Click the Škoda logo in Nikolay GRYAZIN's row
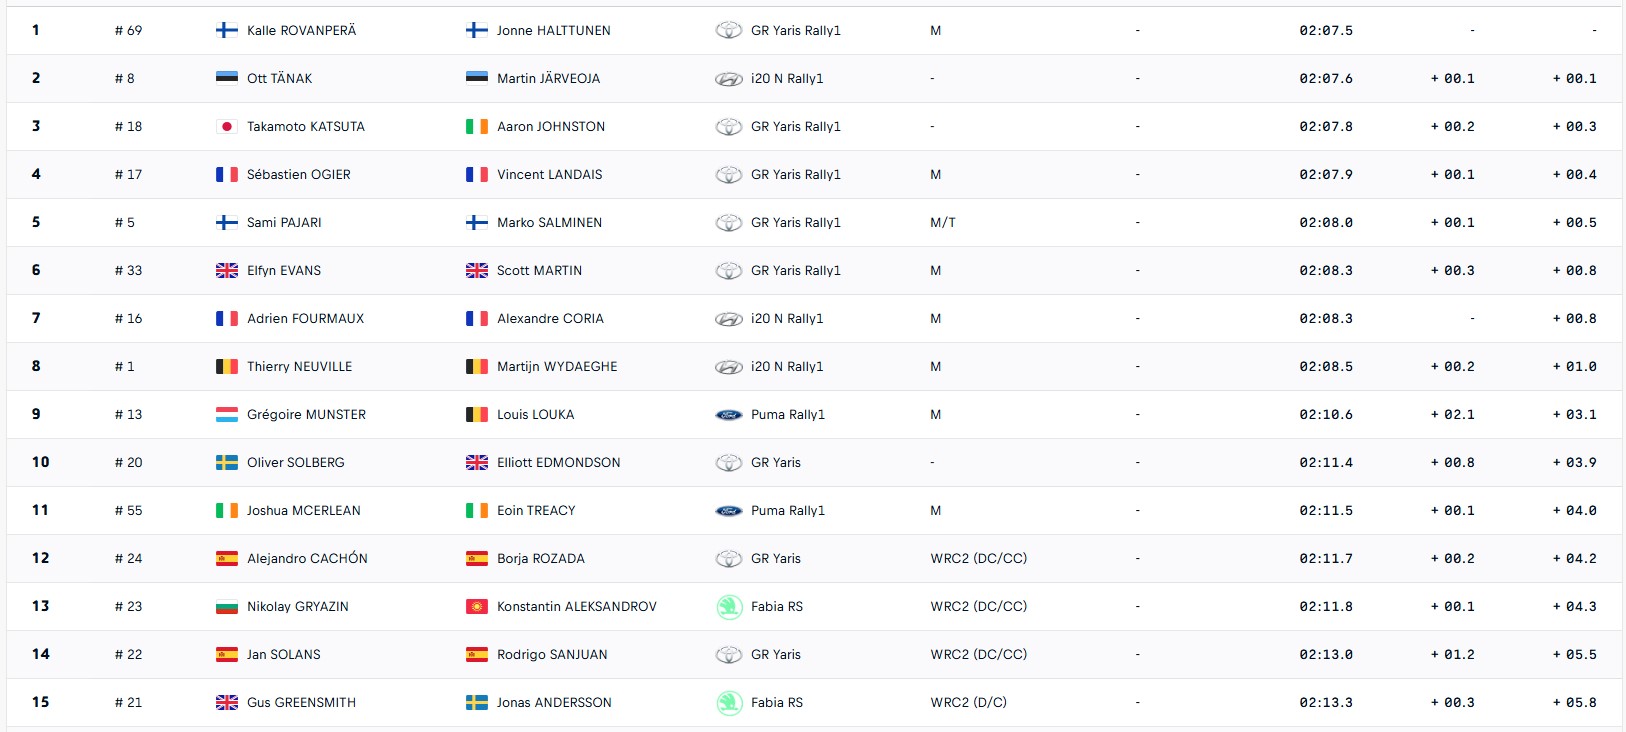The height and width of the screenshot is (732, 1626). [729, 607]
